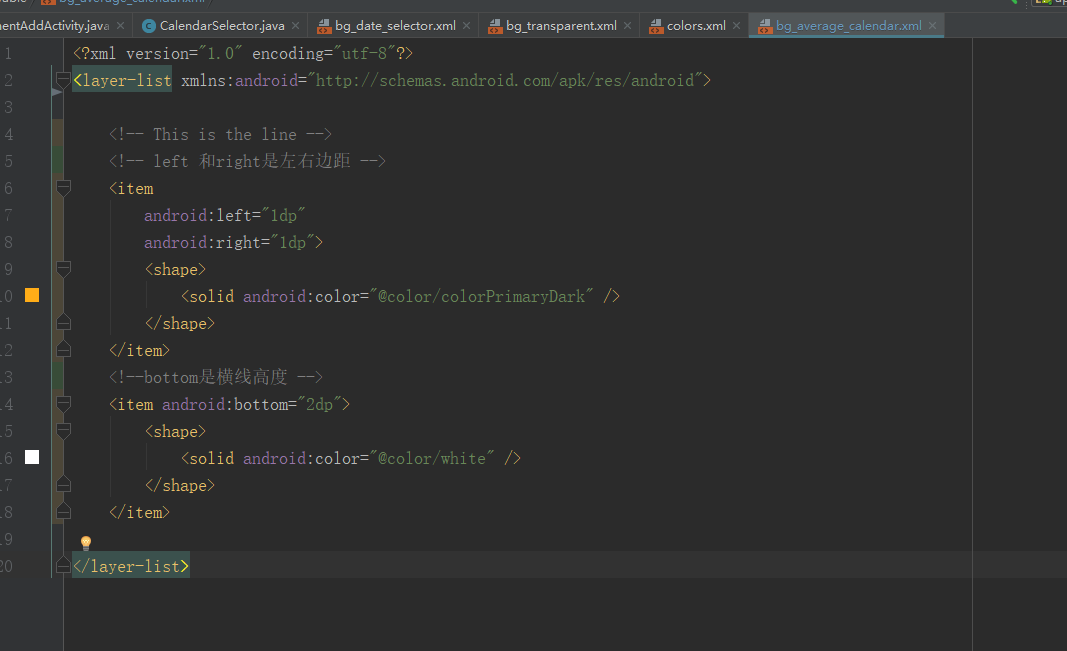Close the bg_transparent.xml tab
The image size is (1067, 651).
click(x=627, y=26)
